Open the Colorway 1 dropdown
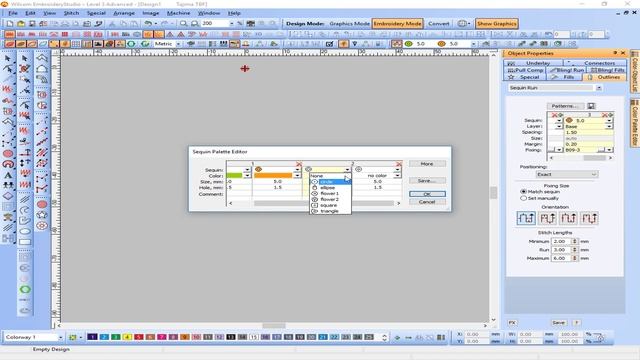 click(60, 338)
